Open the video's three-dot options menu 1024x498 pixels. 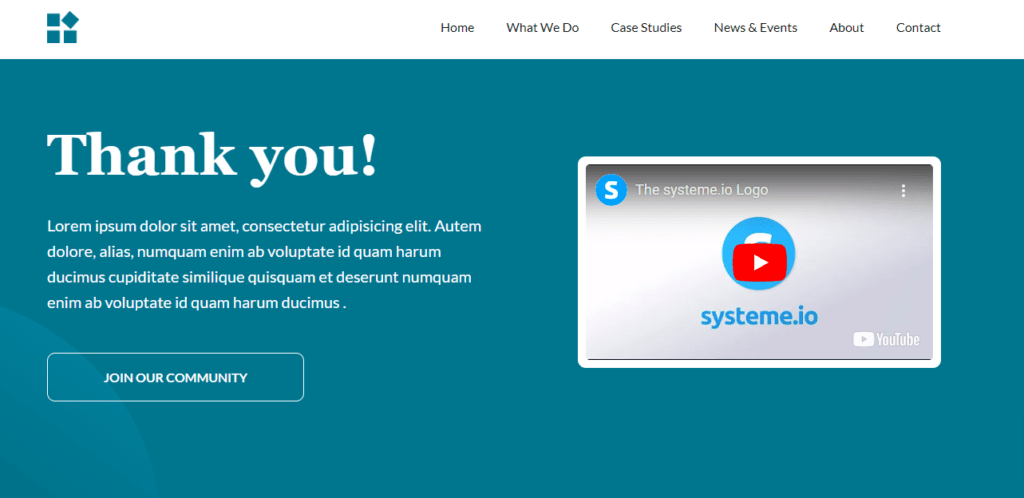[x=903, y=191]
